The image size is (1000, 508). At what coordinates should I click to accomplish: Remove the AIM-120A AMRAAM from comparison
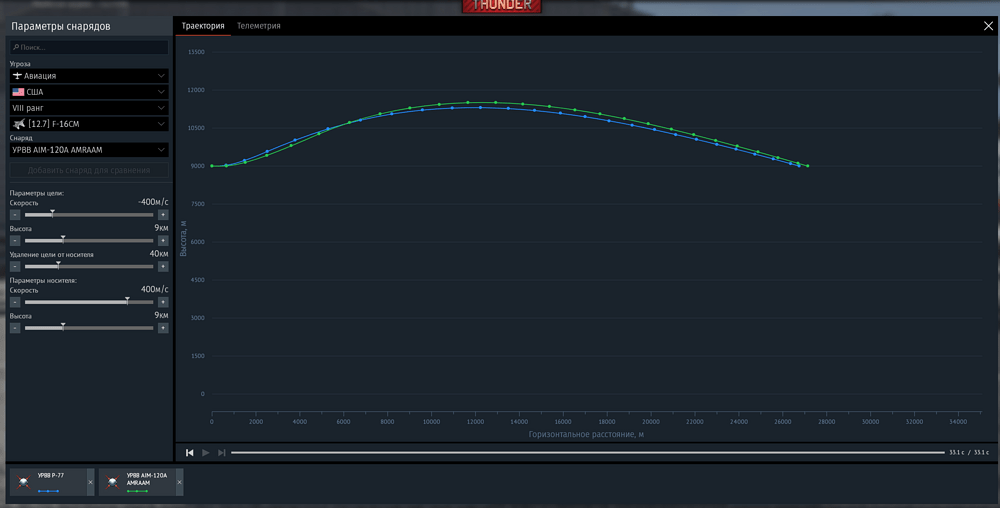179,483
